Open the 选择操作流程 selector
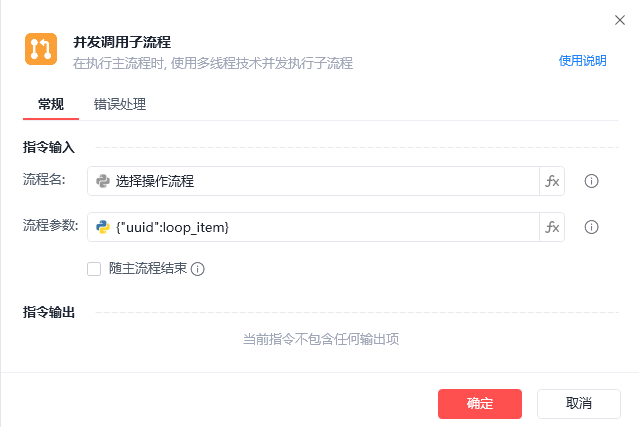639x427 pixels. (320, 181)
